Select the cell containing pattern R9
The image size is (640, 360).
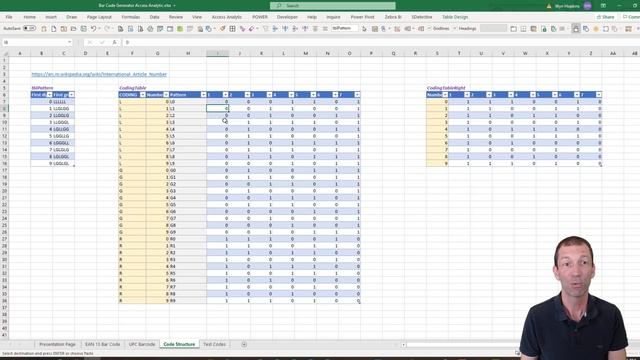point(188,301)
